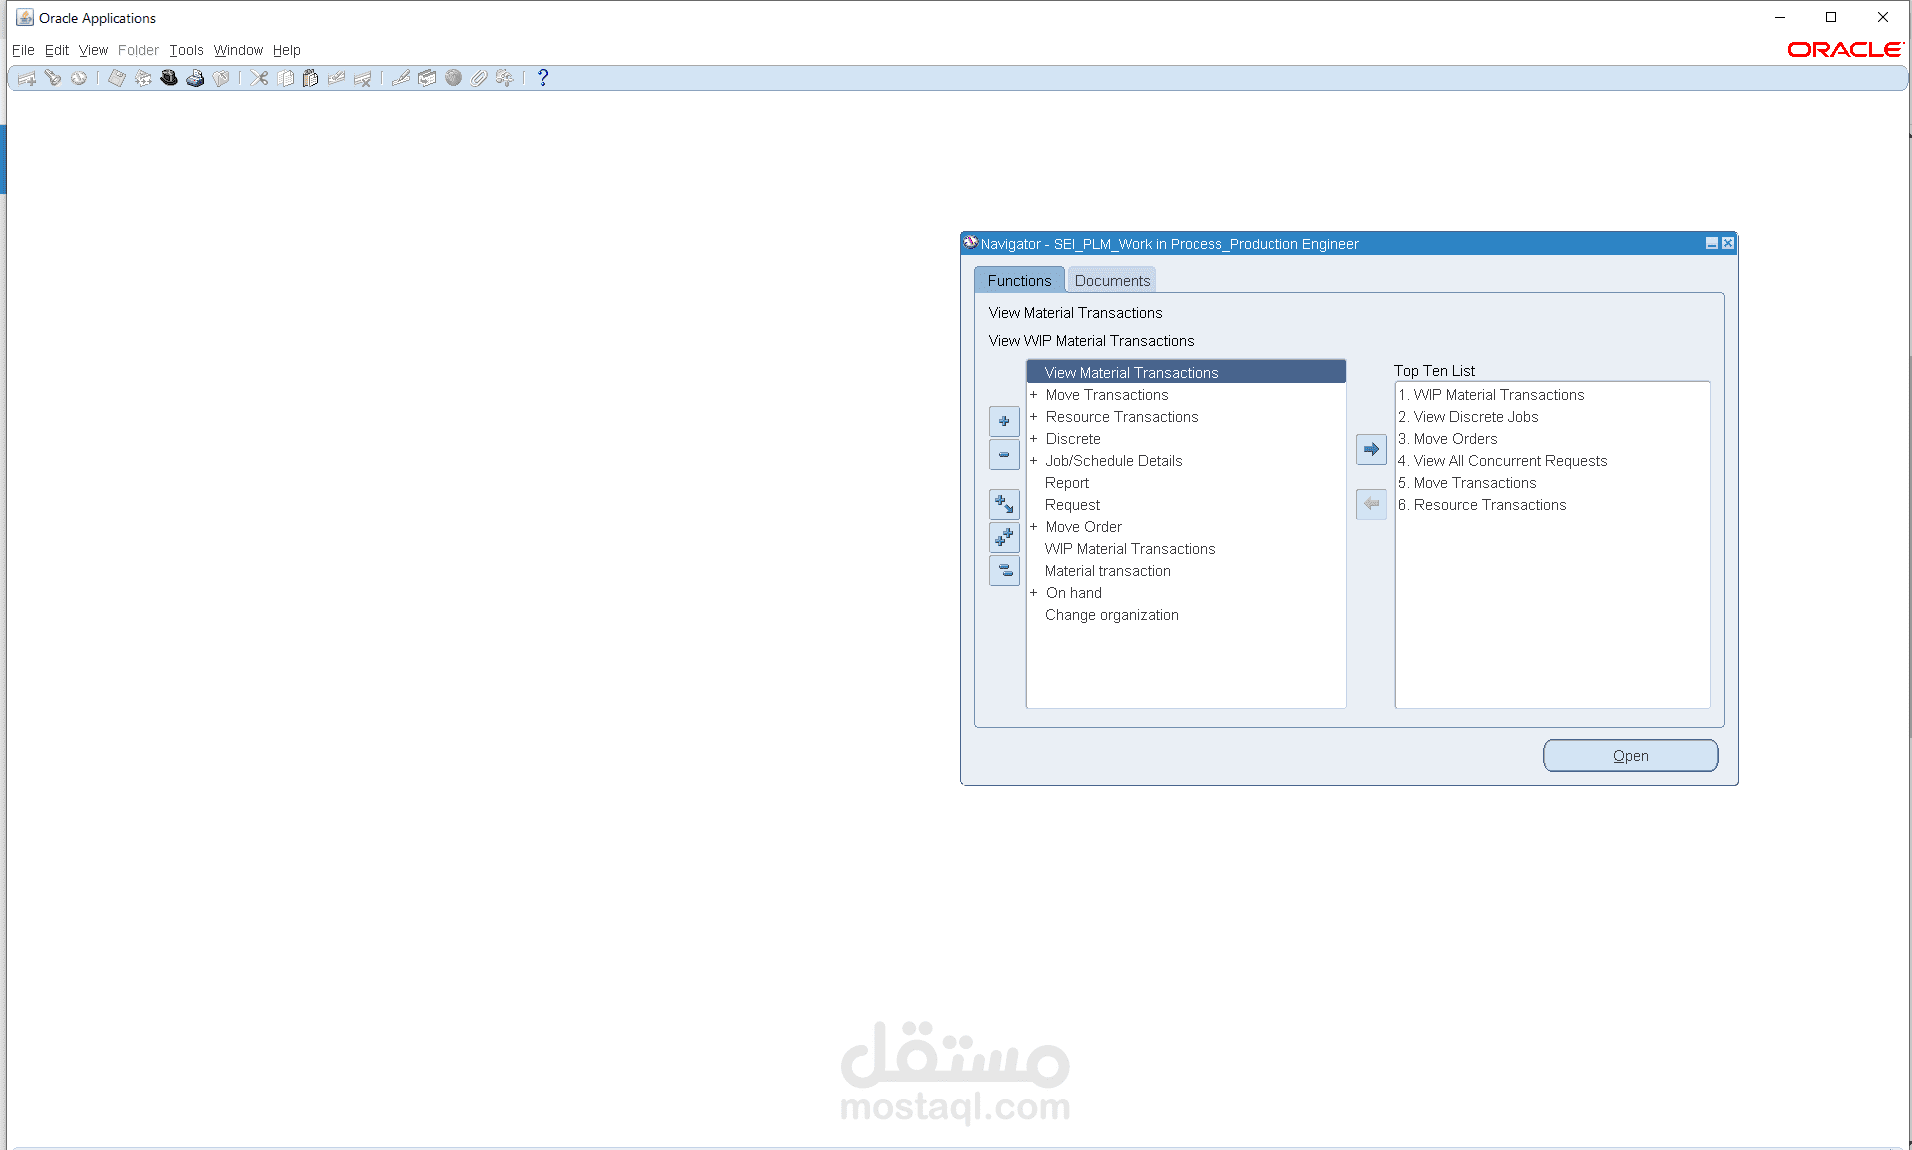This screenshot has width=1912, height=1150.
Task: Open the File menu
Action: 23,50
